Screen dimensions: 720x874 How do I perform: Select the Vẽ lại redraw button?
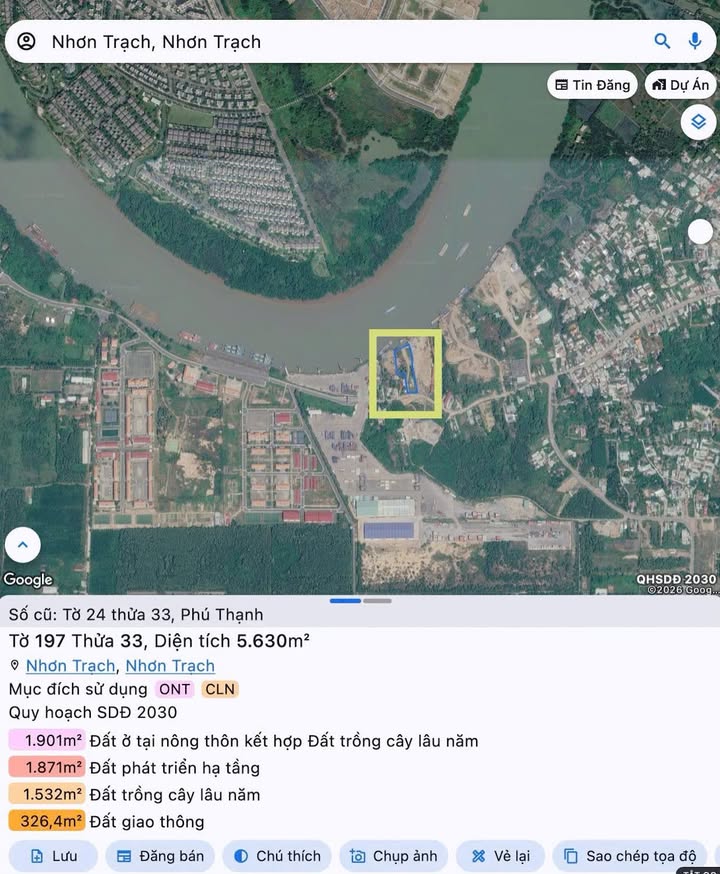[500, 856]
